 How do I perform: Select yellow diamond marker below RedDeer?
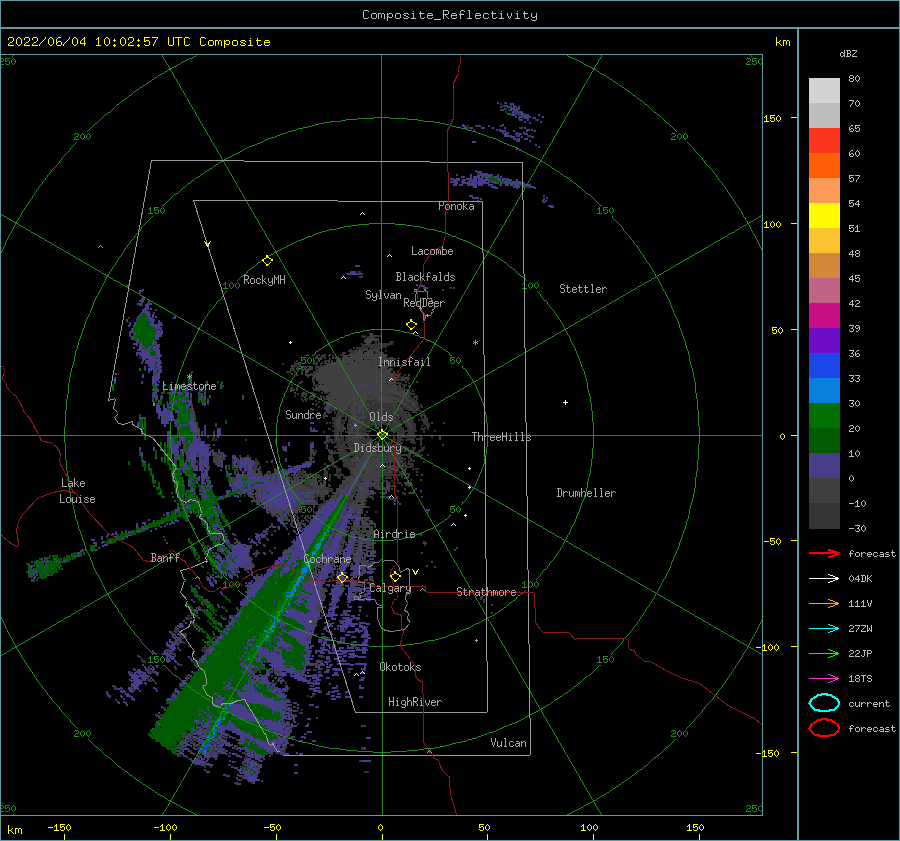click(411, 324)
